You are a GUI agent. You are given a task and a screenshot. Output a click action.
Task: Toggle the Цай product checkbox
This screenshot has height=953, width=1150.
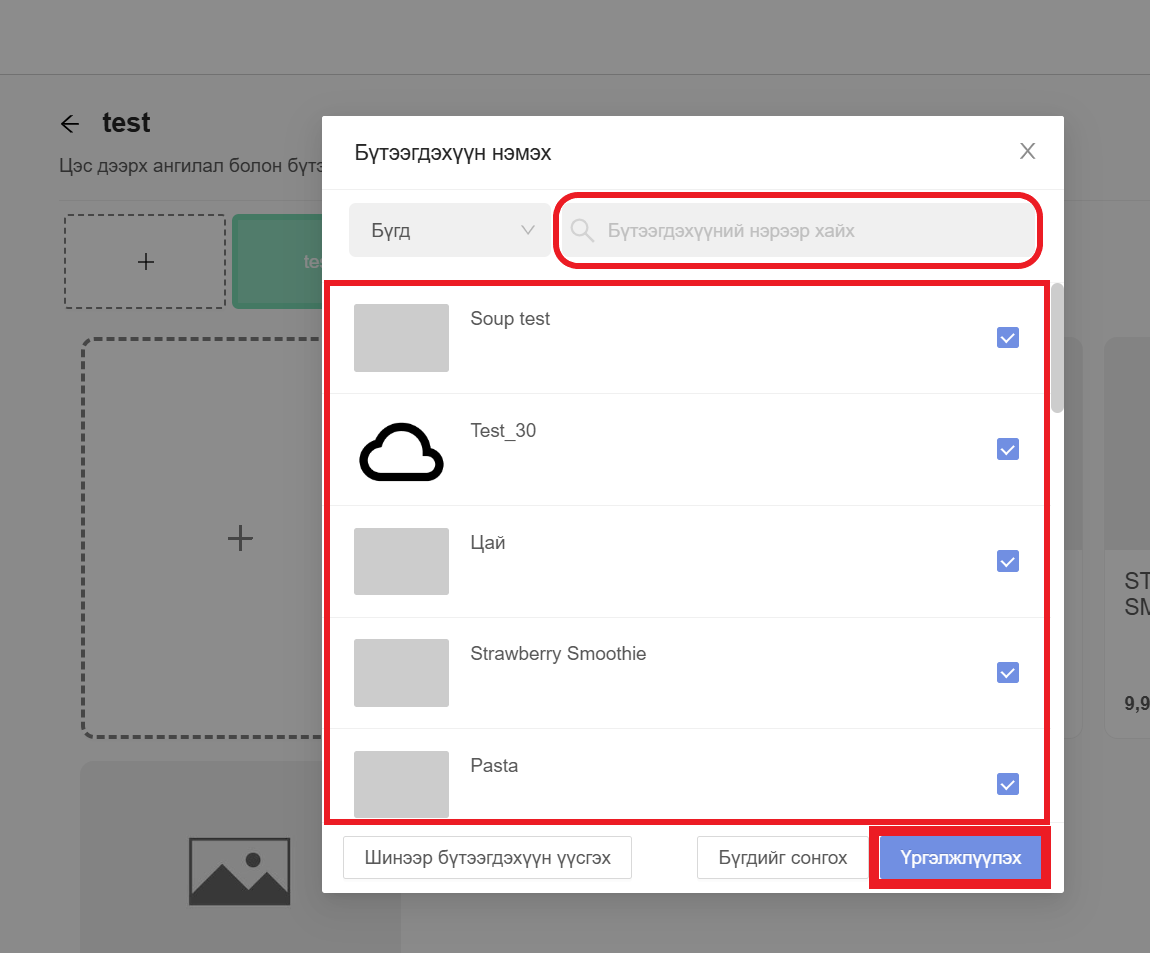tap(1008, 561)
